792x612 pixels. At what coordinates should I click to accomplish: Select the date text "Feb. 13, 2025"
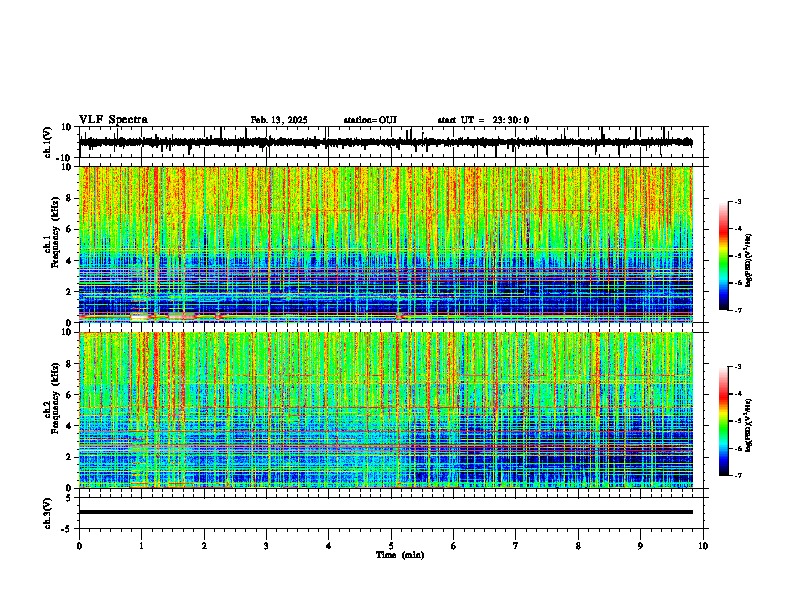tap(279, 120)
